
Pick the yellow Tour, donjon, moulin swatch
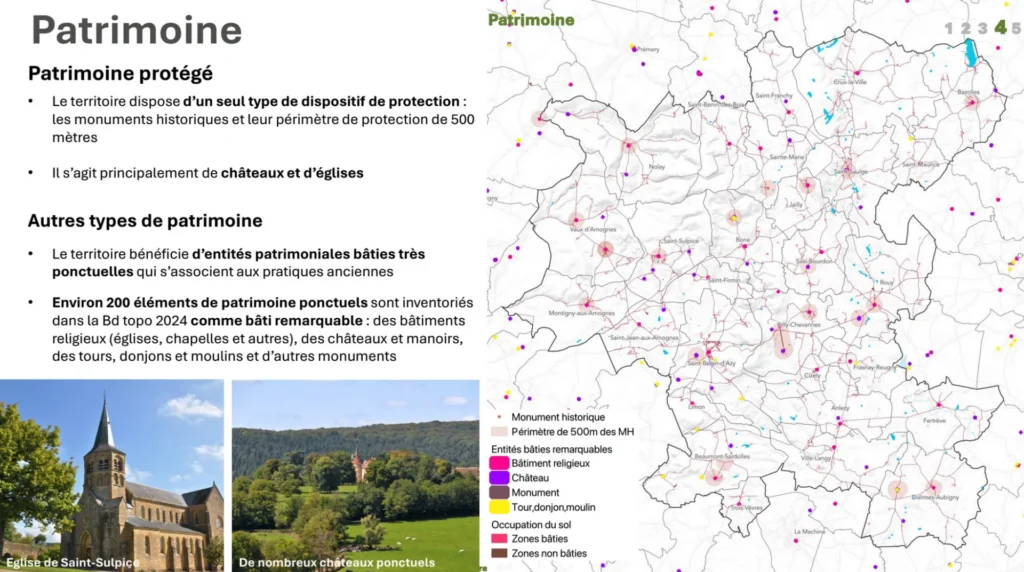point(498,507)
